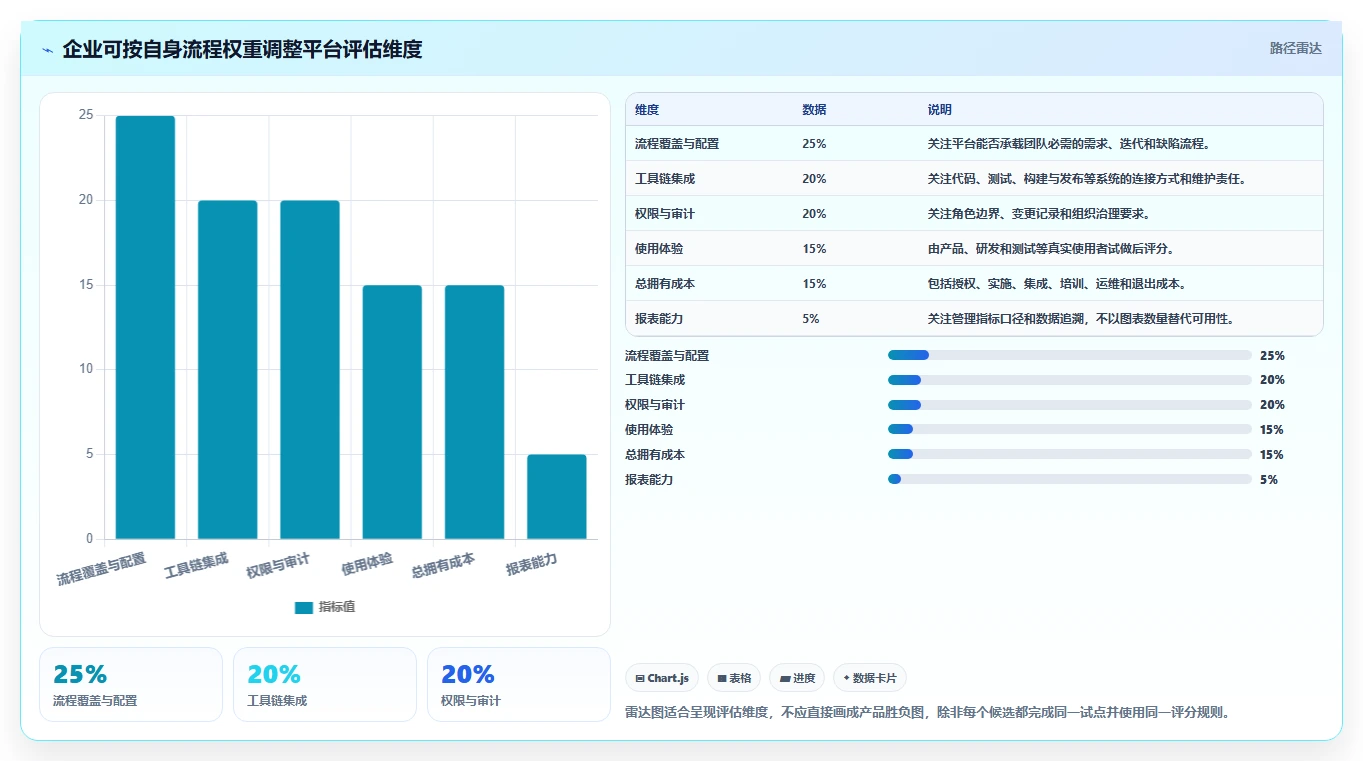Click the 5% value beside the progress bar
Screen dimensions: 1363x761
pos(1269,480)
